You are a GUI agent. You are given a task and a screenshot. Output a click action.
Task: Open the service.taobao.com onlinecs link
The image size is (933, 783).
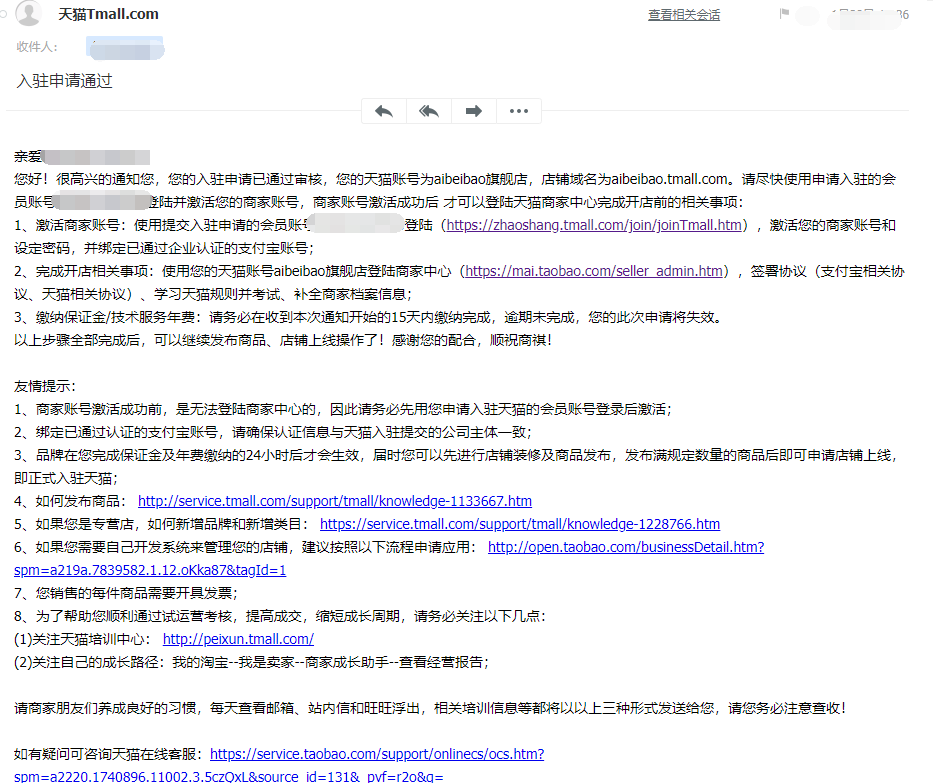click(x=377, y=754)
